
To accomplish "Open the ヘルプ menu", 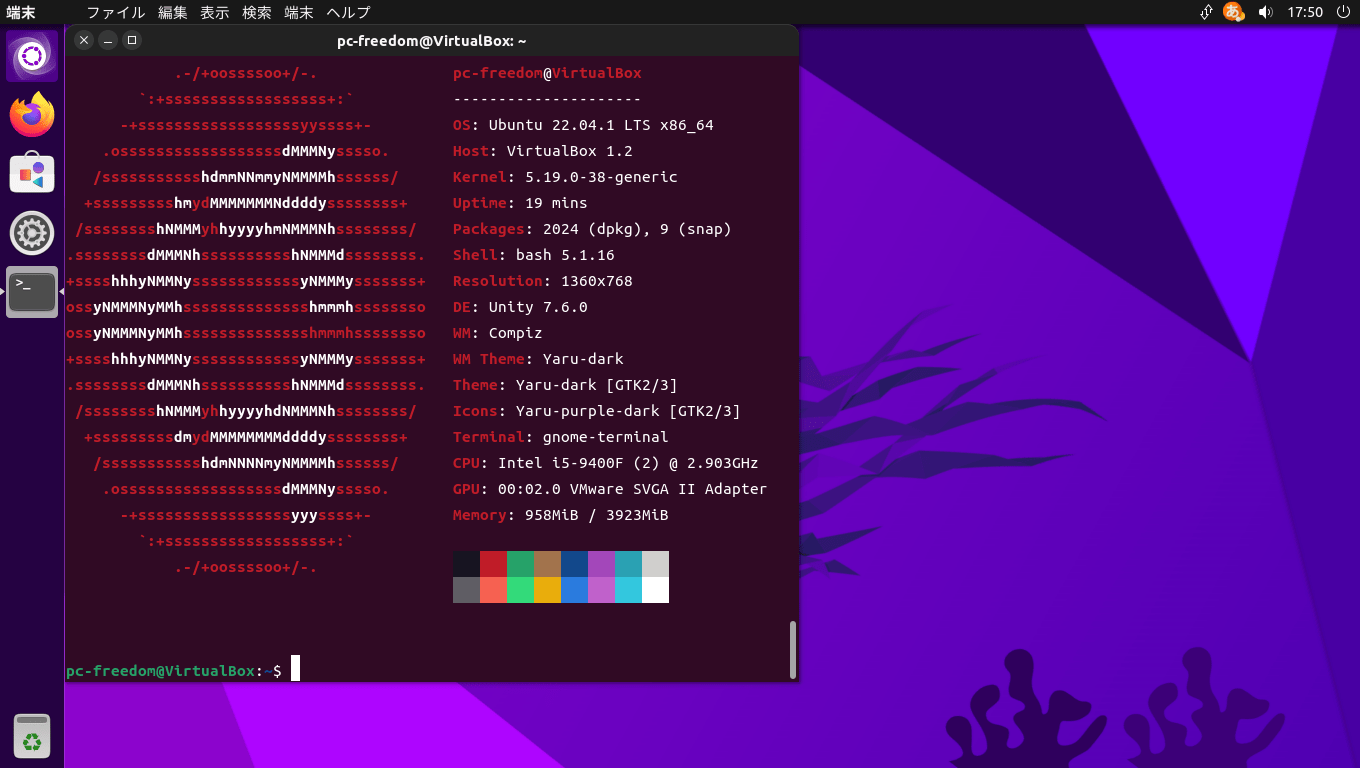I will [x=348, y=12].
